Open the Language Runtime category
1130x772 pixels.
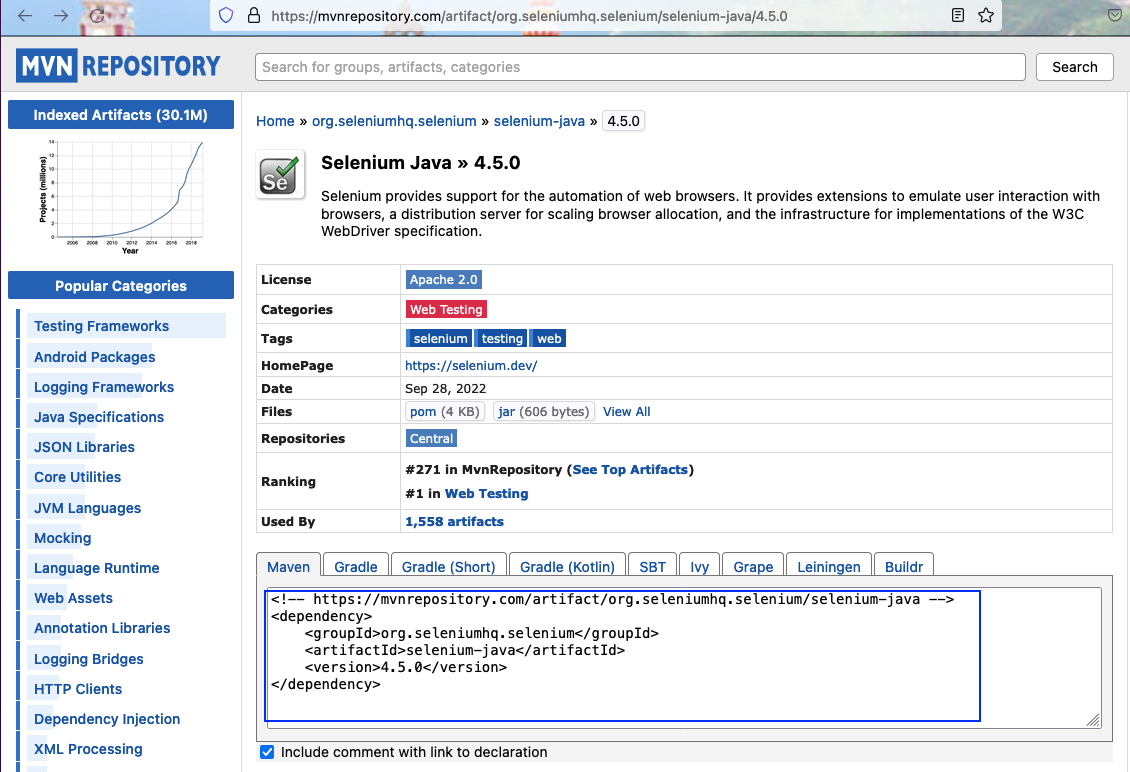point(97,568)
